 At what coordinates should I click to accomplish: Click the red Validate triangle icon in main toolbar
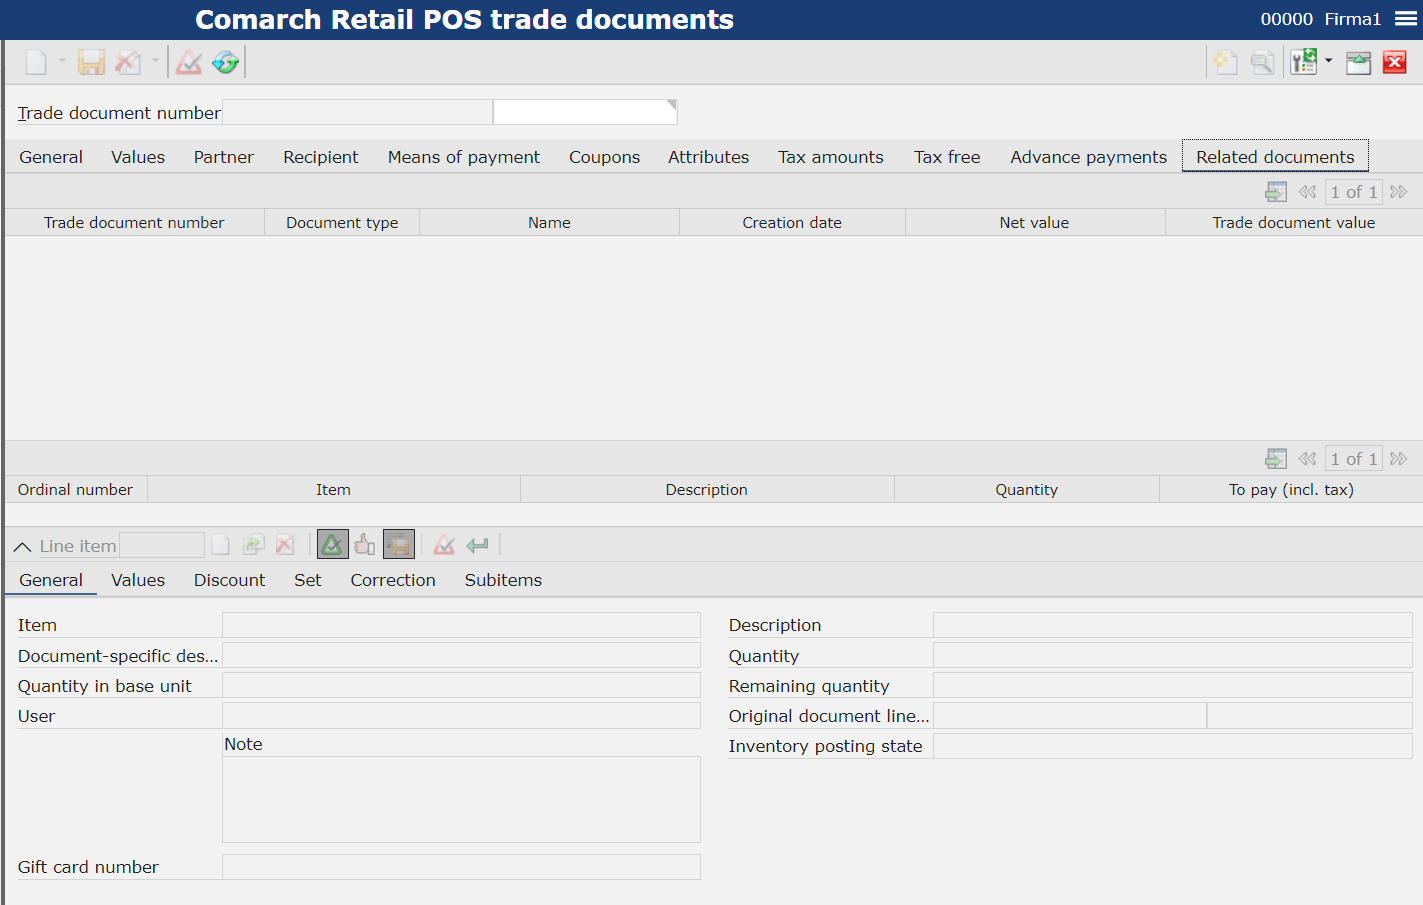pos(189,62)
